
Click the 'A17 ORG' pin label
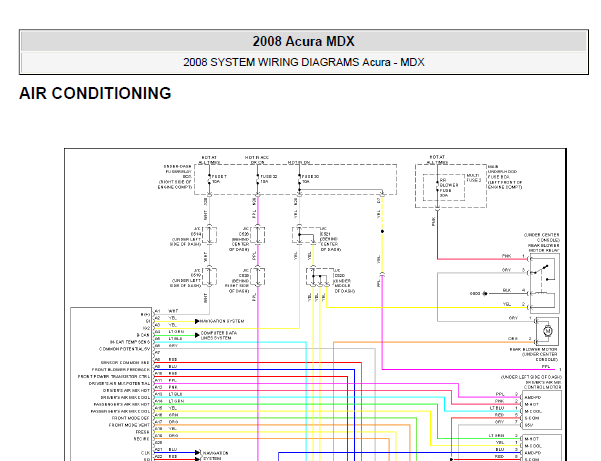coord(167,422)
